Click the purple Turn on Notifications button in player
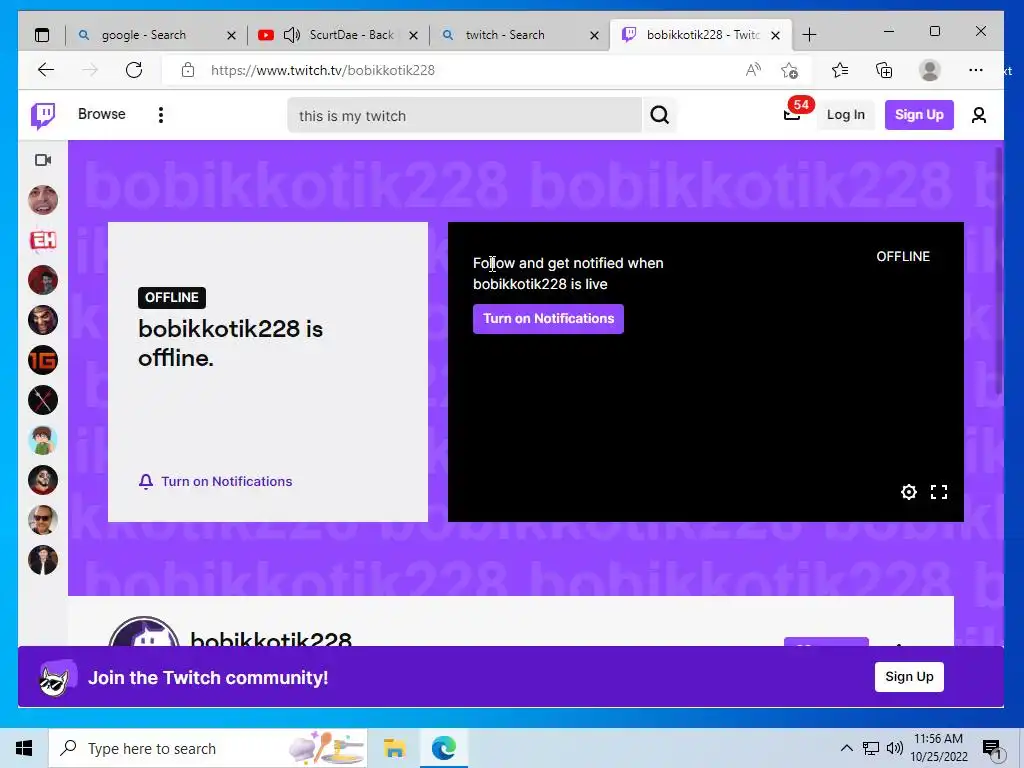1024x768 pixels. pos(548,319)
